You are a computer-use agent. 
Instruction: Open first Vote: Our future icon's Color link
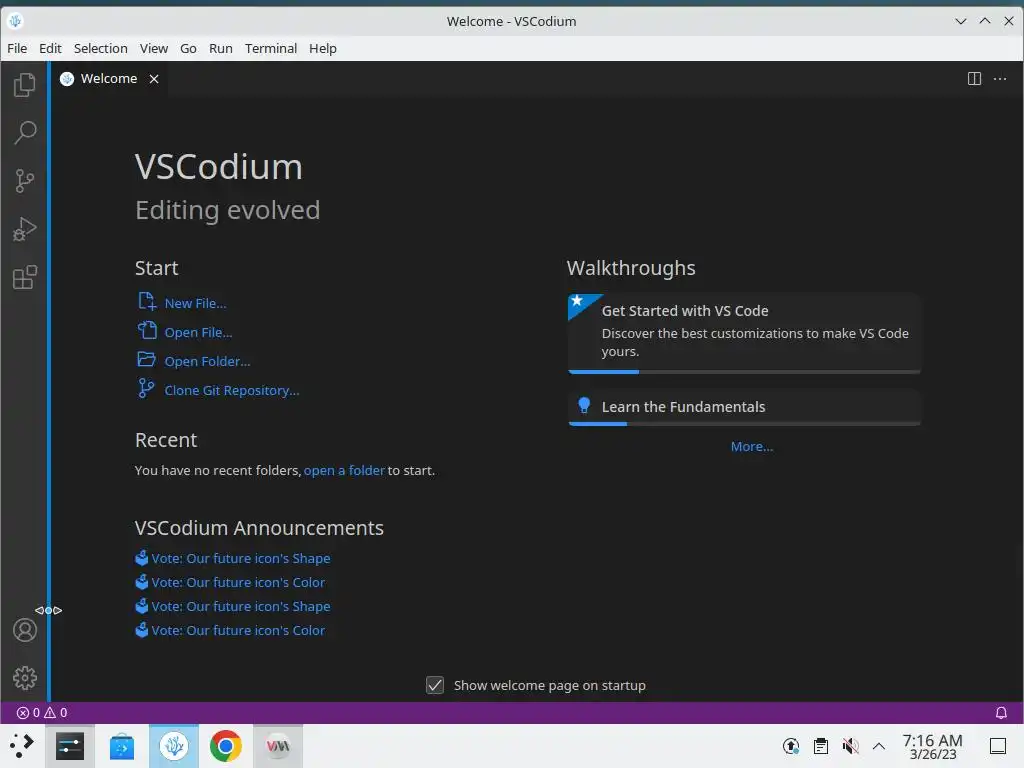(x=238, y=583)
